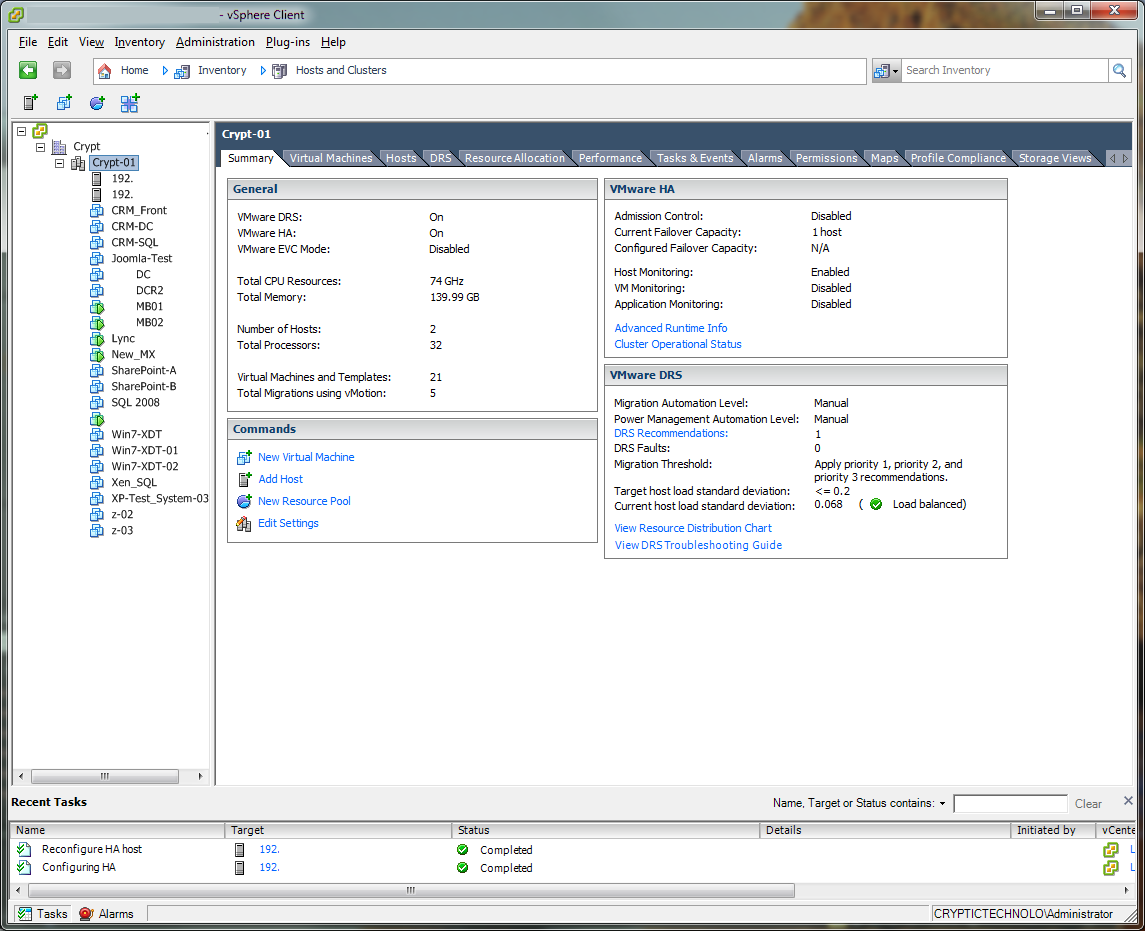Switch to the Resource Allocation tab
Screen dimensions: 1145x931
pyautogui.click(x=515, y=158)
